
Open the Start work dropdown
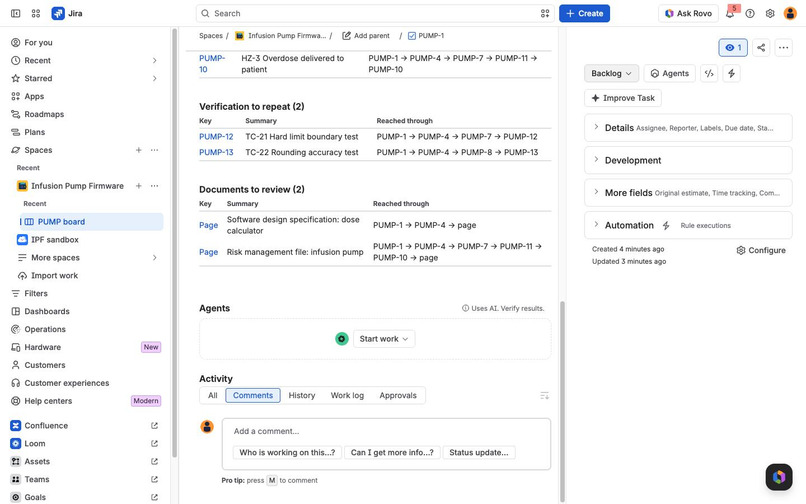tap(384, 339)
